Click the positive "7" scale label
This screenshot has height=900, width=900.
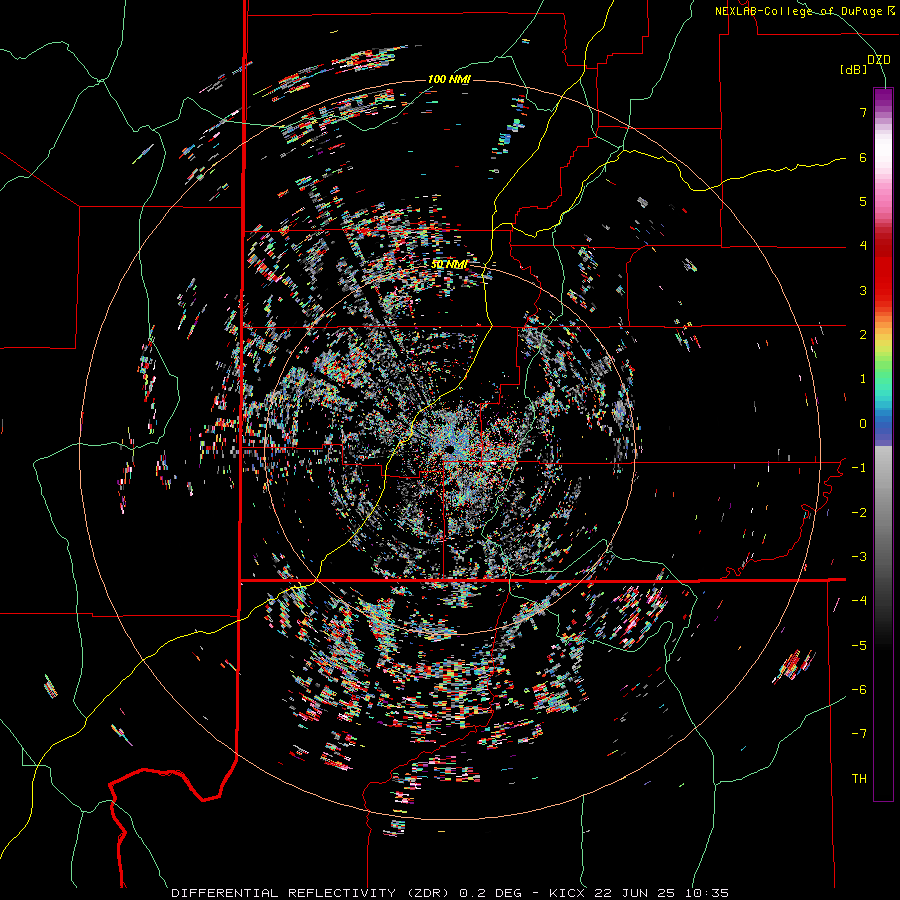point(863,112)
